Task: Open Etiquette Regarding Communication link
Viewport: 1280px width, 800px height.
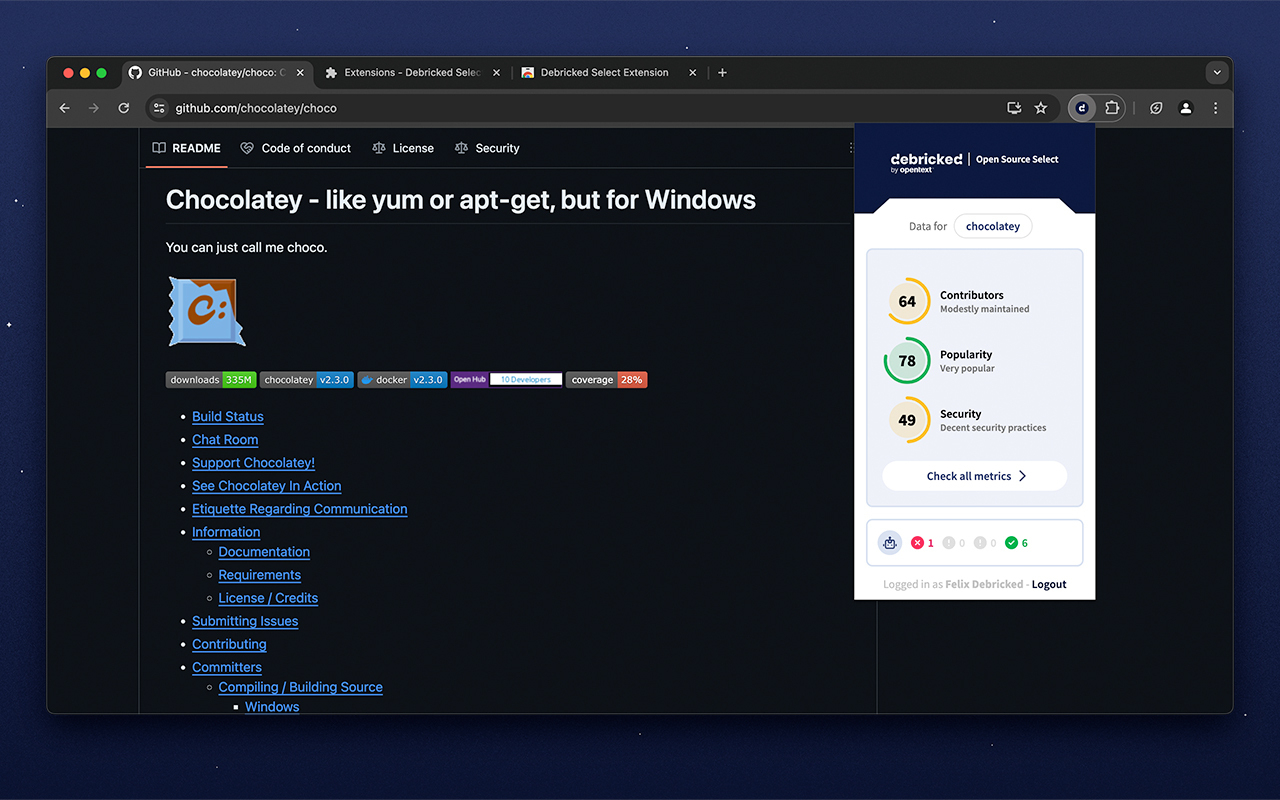Action: [x=300, y=509]
